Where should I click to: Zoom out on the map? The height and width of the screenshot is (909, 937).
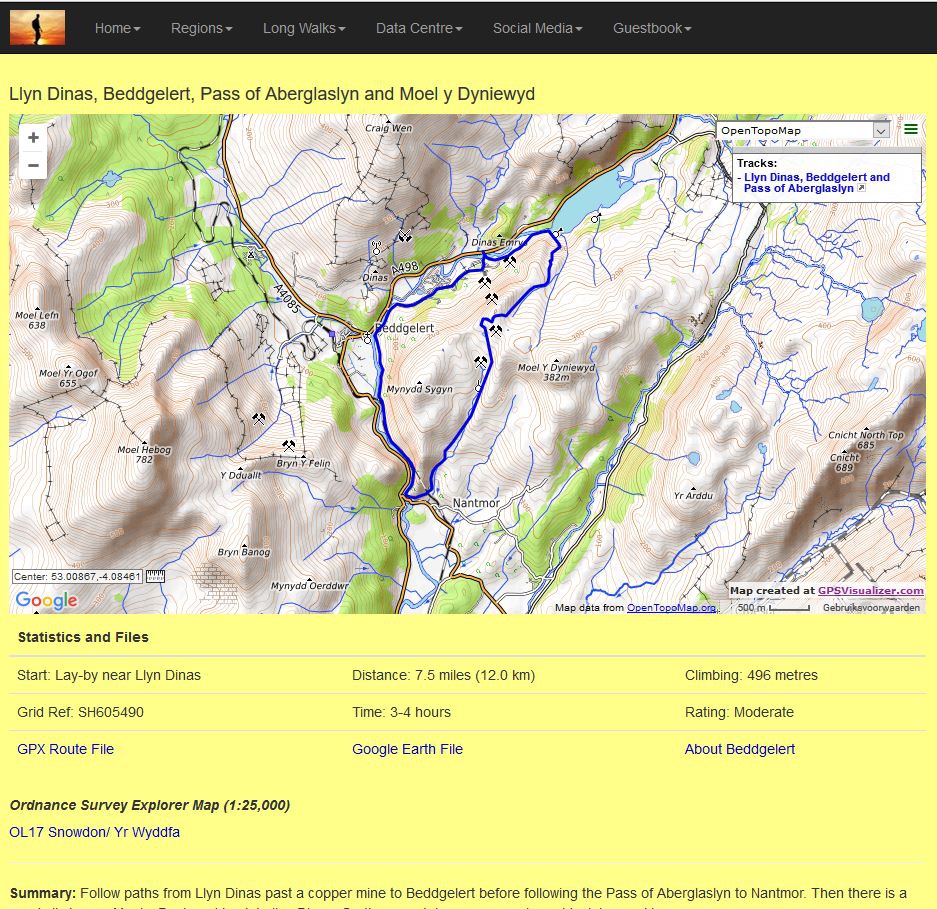(x=33, y=166)
